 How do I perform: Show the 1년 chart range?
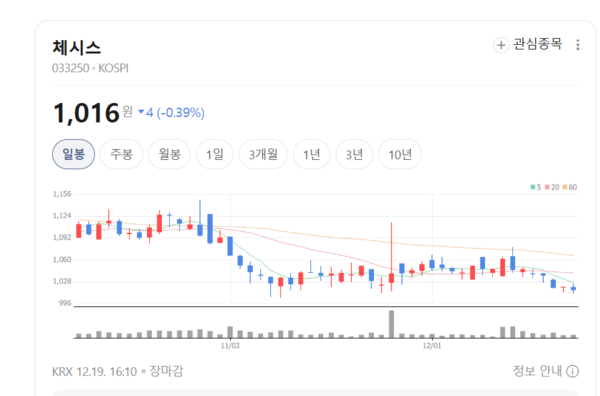pyautogui.click(x=311, y=154)
